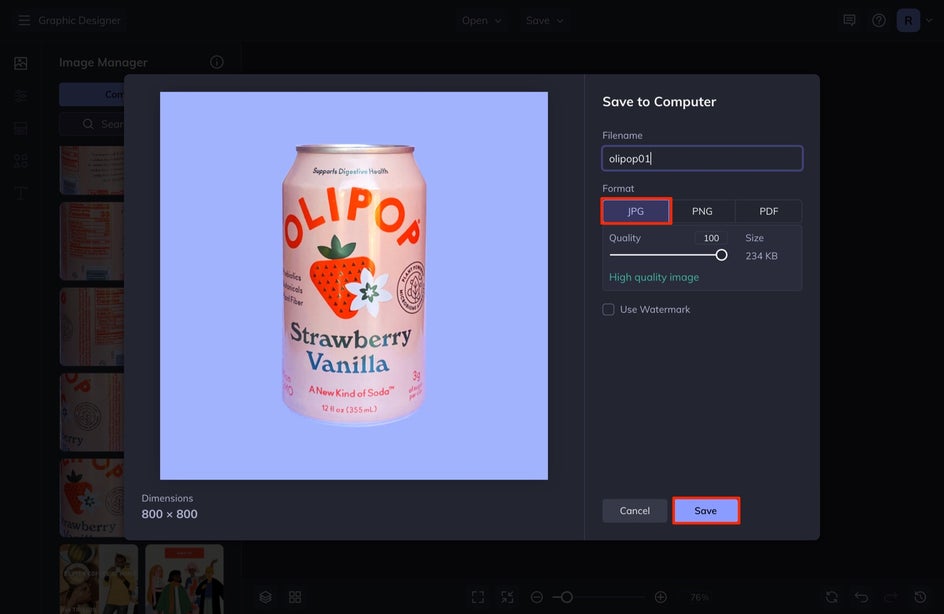Image resolution: width=944 pixels, height=614 pixels.
Task: Click the Quality value box showing 100
Action: click(711, 238)
